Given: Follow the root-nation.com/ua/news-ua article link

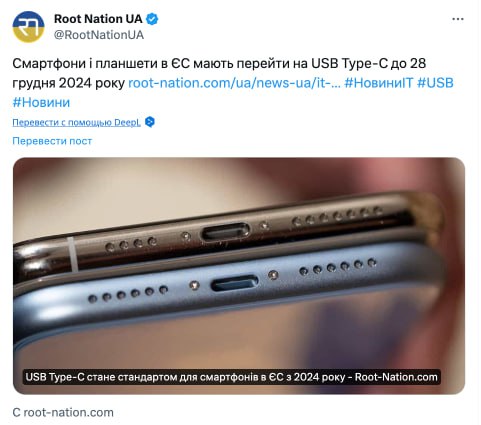Looking at the screenshot, I should point(234,83).
